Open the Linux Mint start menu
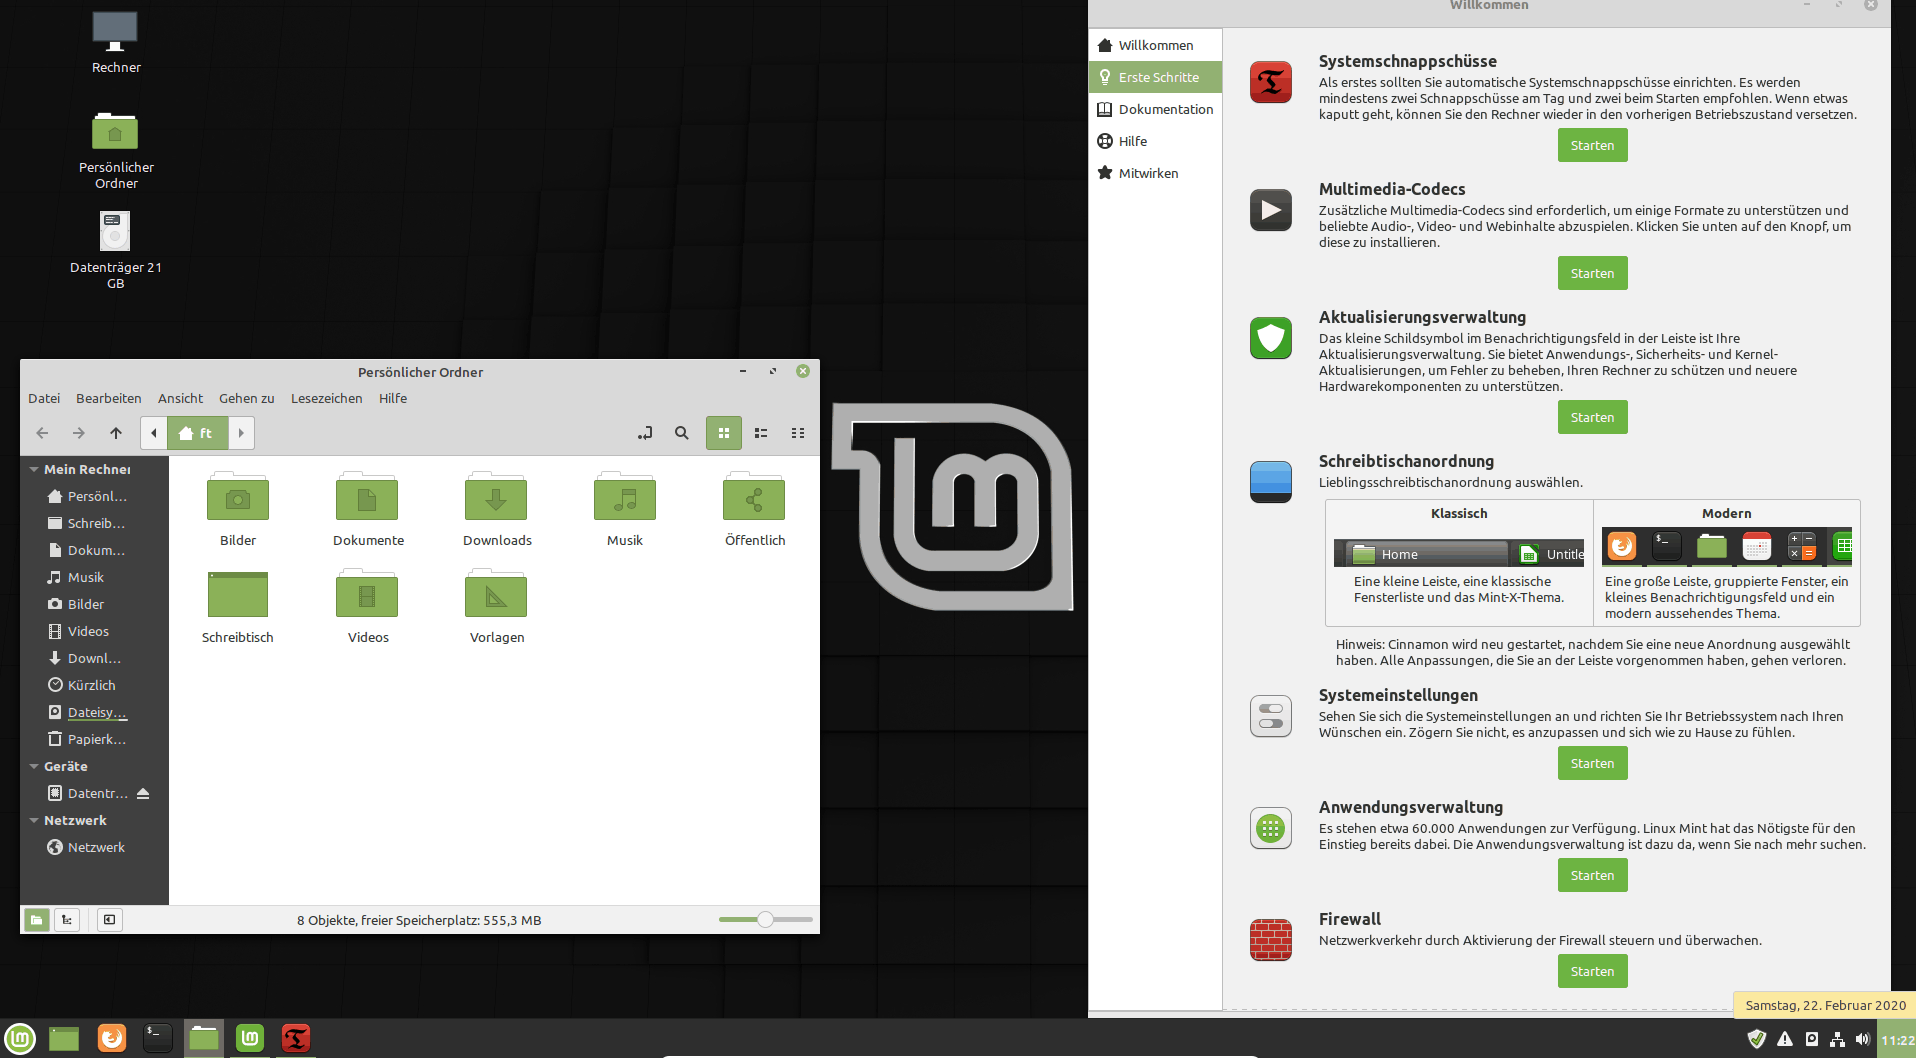 coord(20,1039)
